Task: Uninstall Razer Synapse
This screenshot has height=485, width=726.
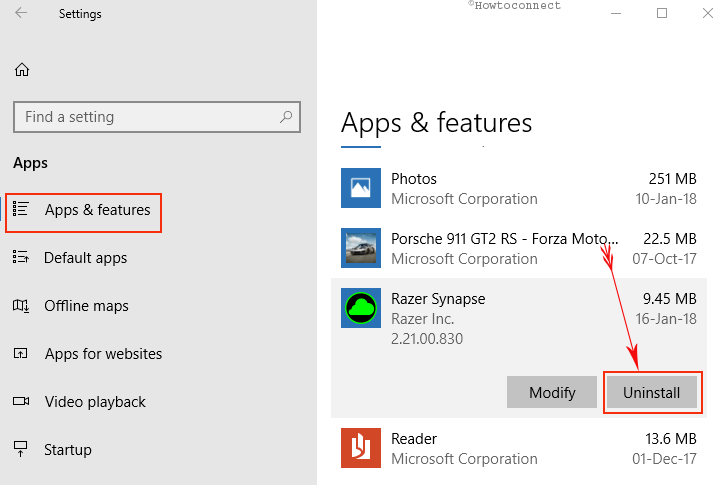Action: click(651, 393)
